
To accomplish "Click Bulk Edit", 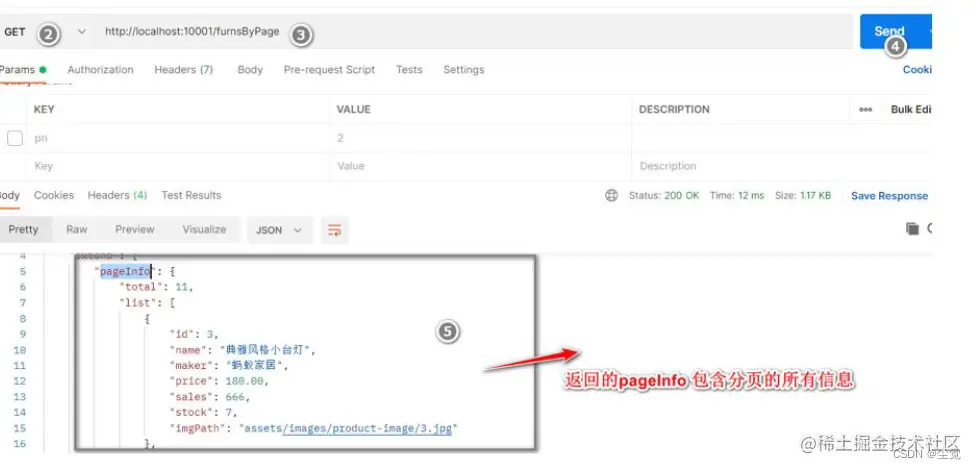I will pos(911,110).
